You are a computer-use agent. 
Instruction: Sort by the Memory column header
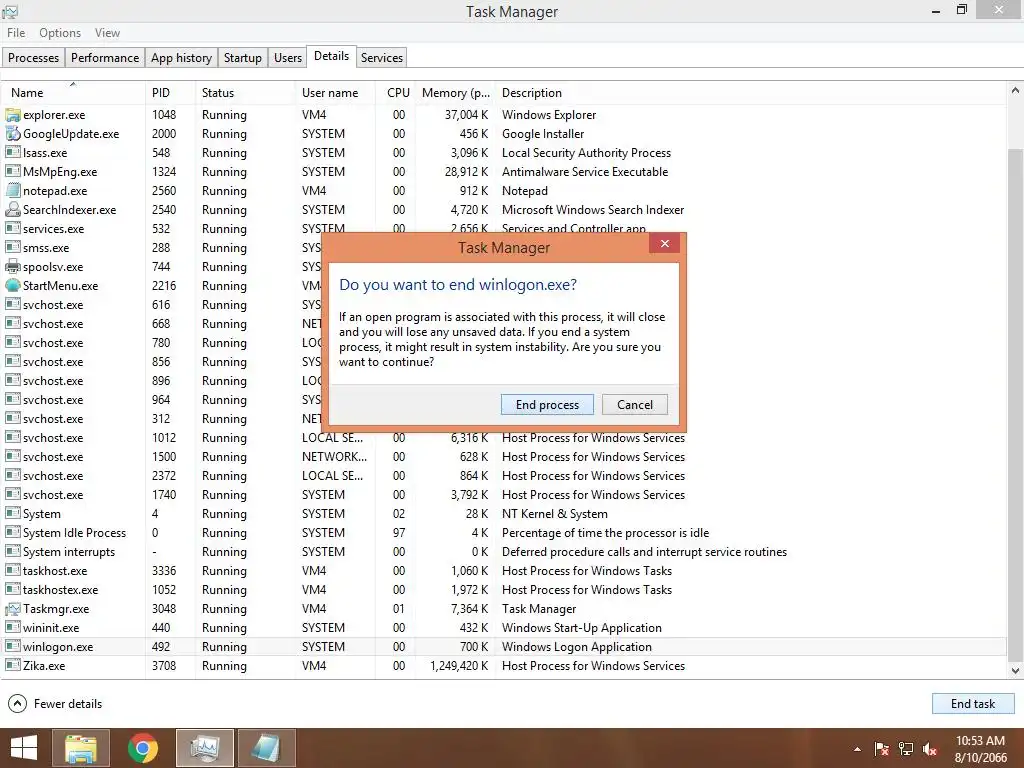click(455, 93)
